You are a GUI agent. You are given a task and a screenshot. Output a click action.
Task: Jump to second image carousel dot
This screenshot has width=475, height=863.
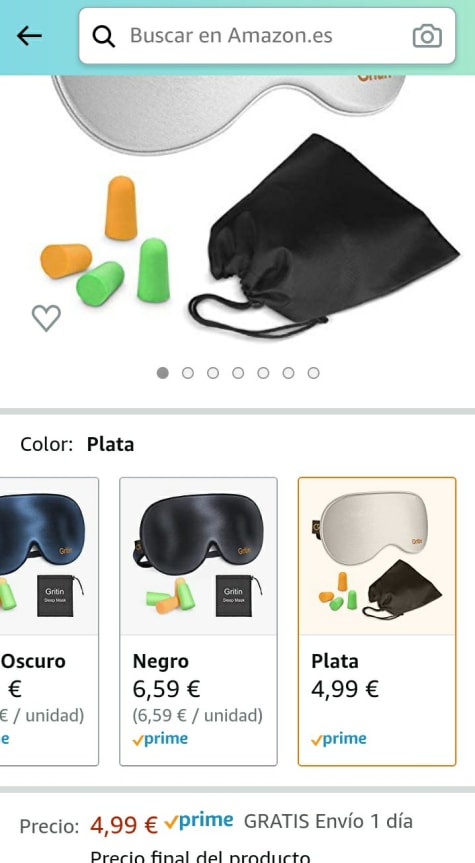click(x=188, y=373)
